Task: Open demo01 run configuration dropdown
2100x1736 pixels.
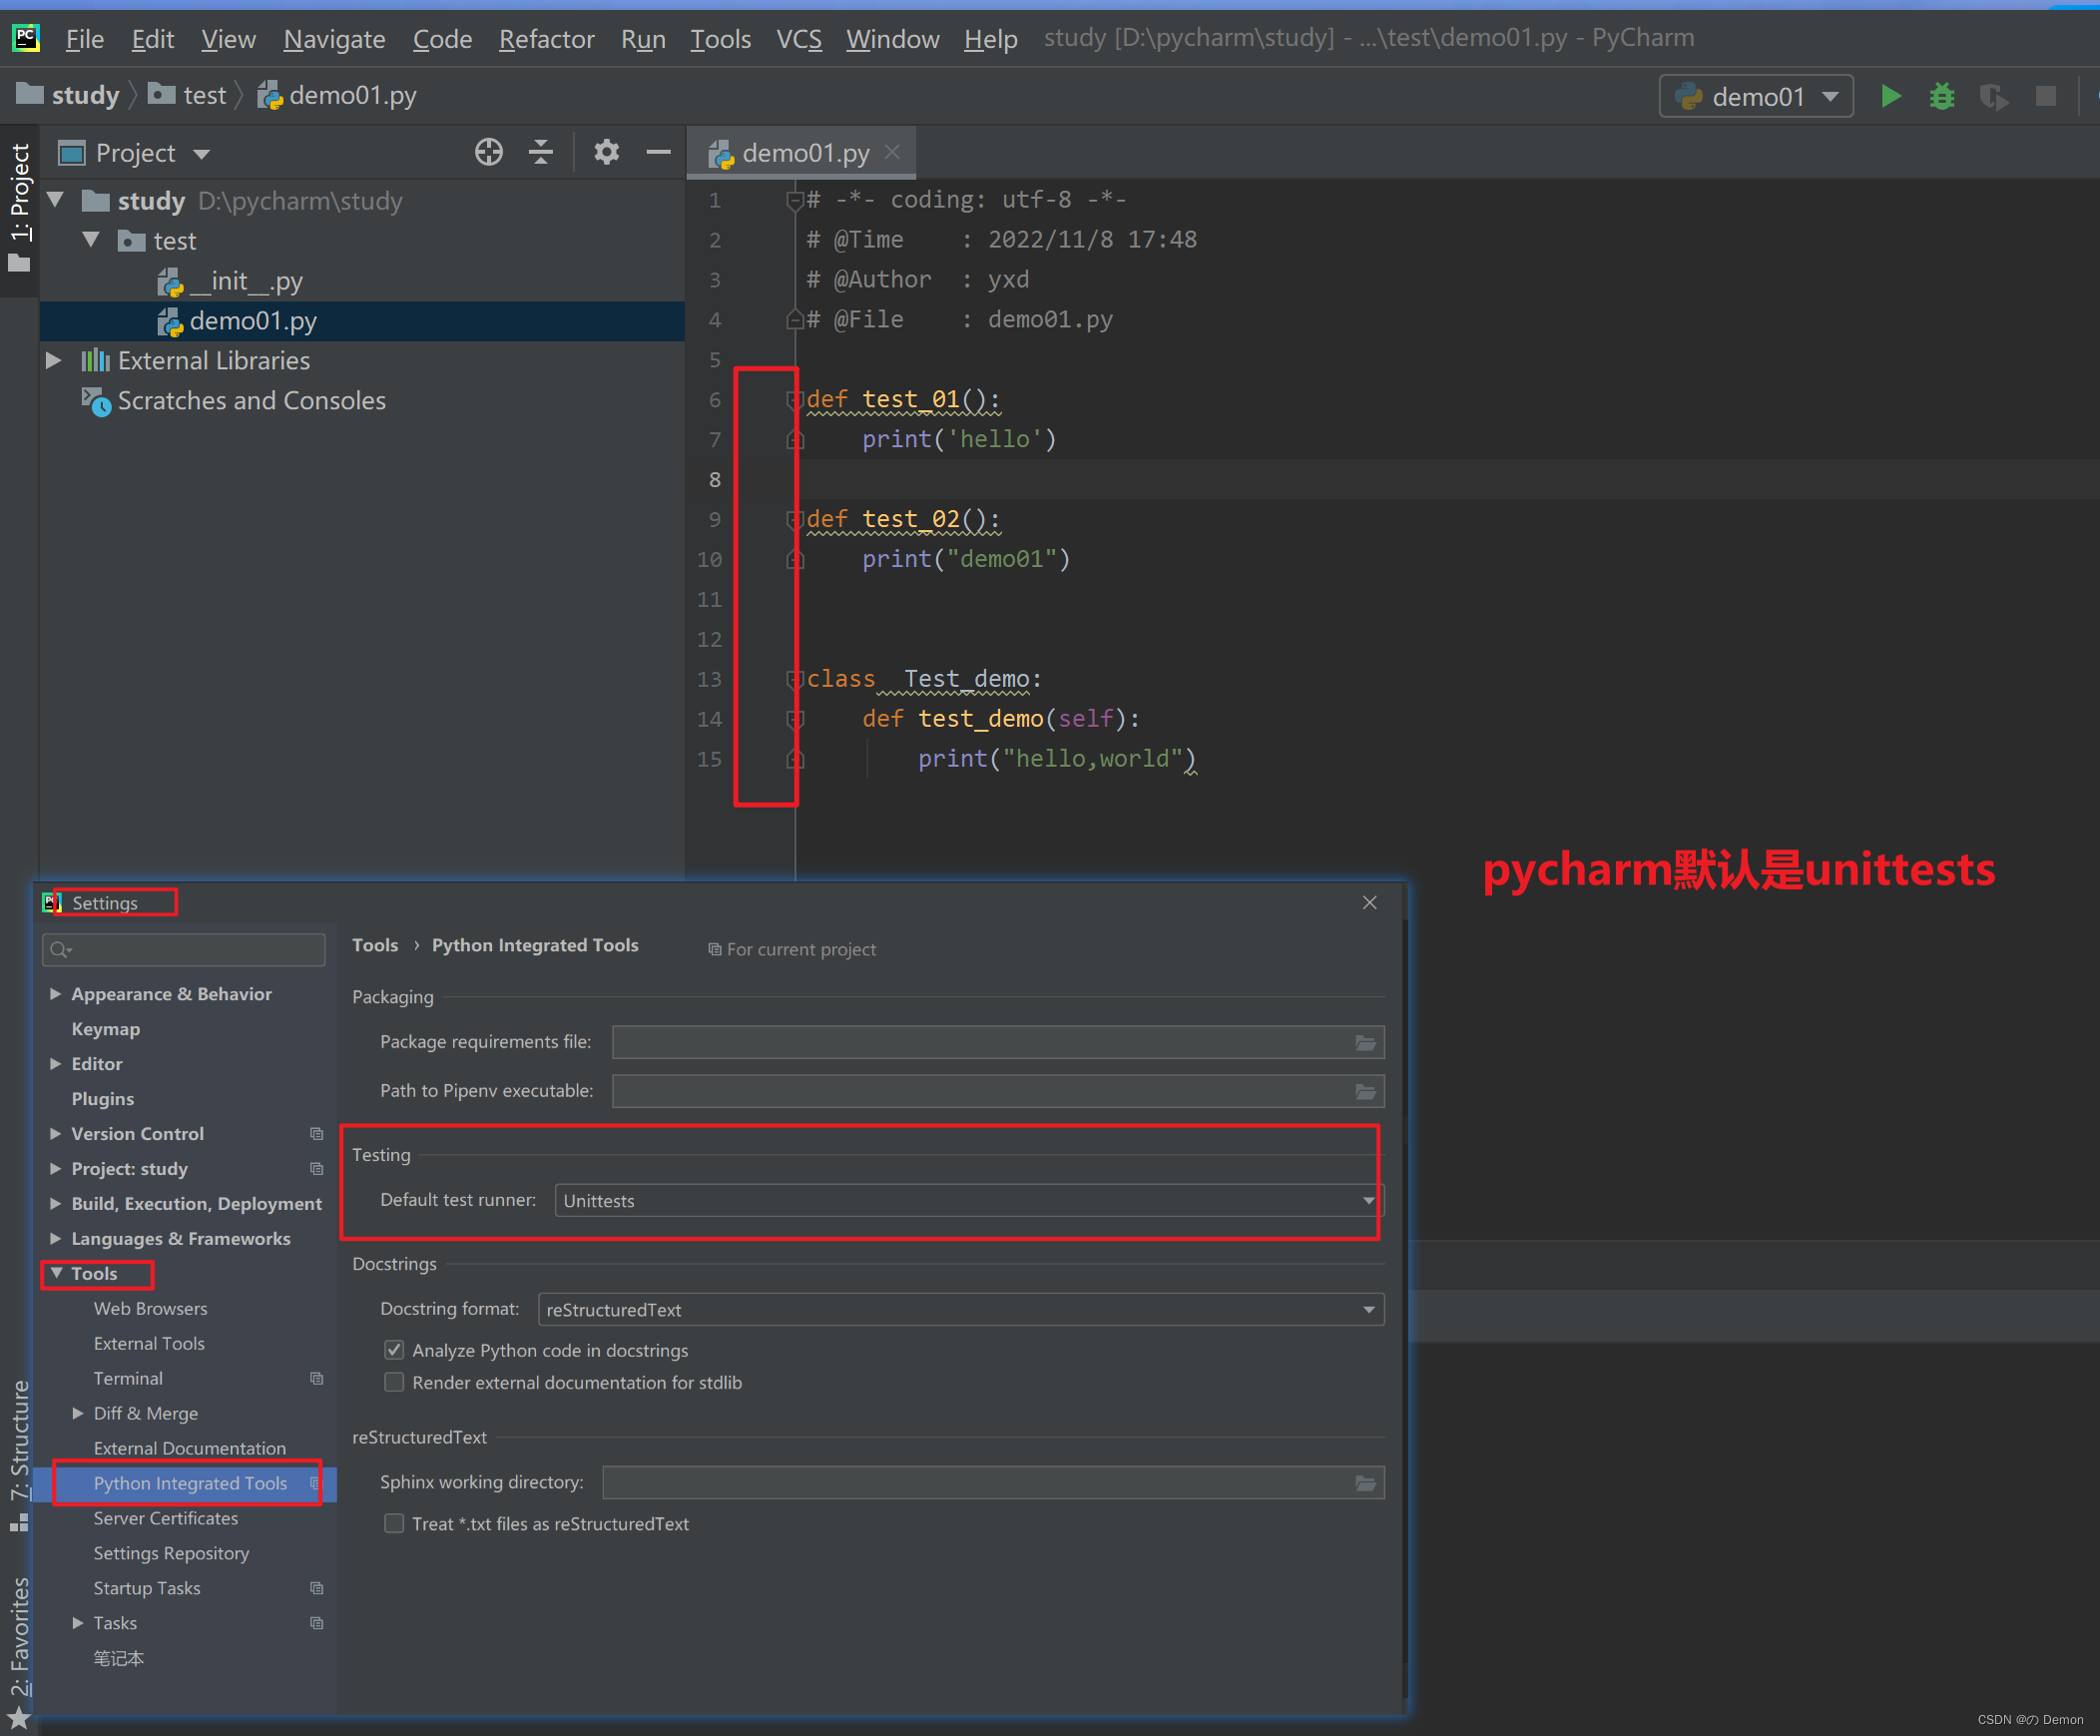Action: [x=1756, y=97]
